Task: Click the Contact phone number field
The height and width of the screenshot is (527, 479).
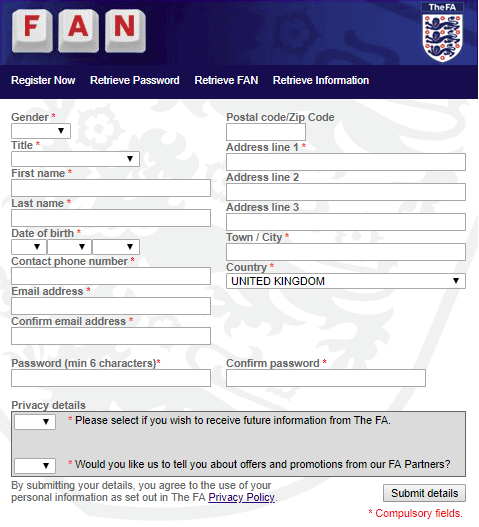Action: click(x=111, y=276)
